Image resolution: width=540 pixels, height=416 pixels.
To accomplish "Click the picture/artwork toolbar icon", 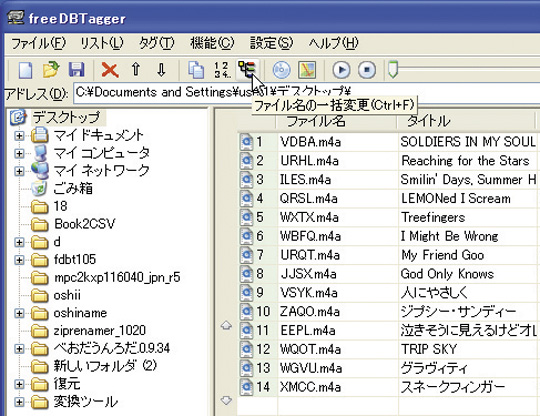I will click(x=307, y=70).
